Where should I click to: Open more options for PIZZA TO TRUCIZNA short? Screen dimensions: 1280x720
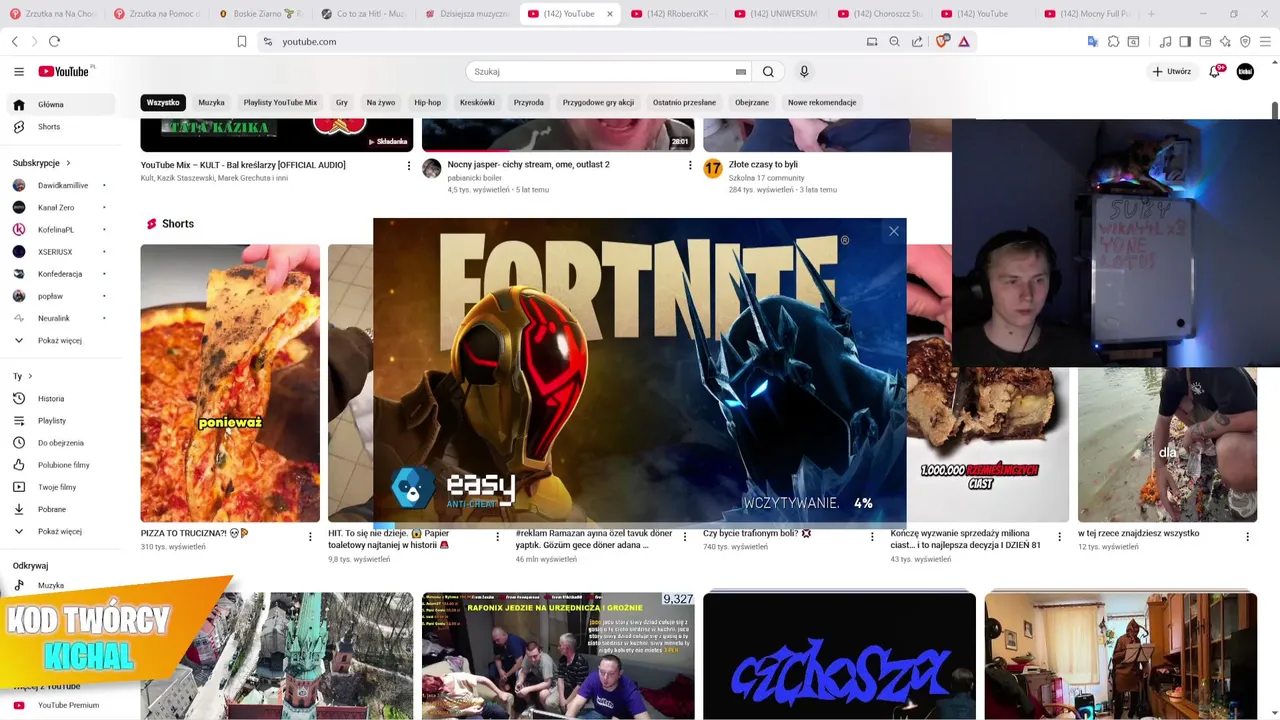310,537
